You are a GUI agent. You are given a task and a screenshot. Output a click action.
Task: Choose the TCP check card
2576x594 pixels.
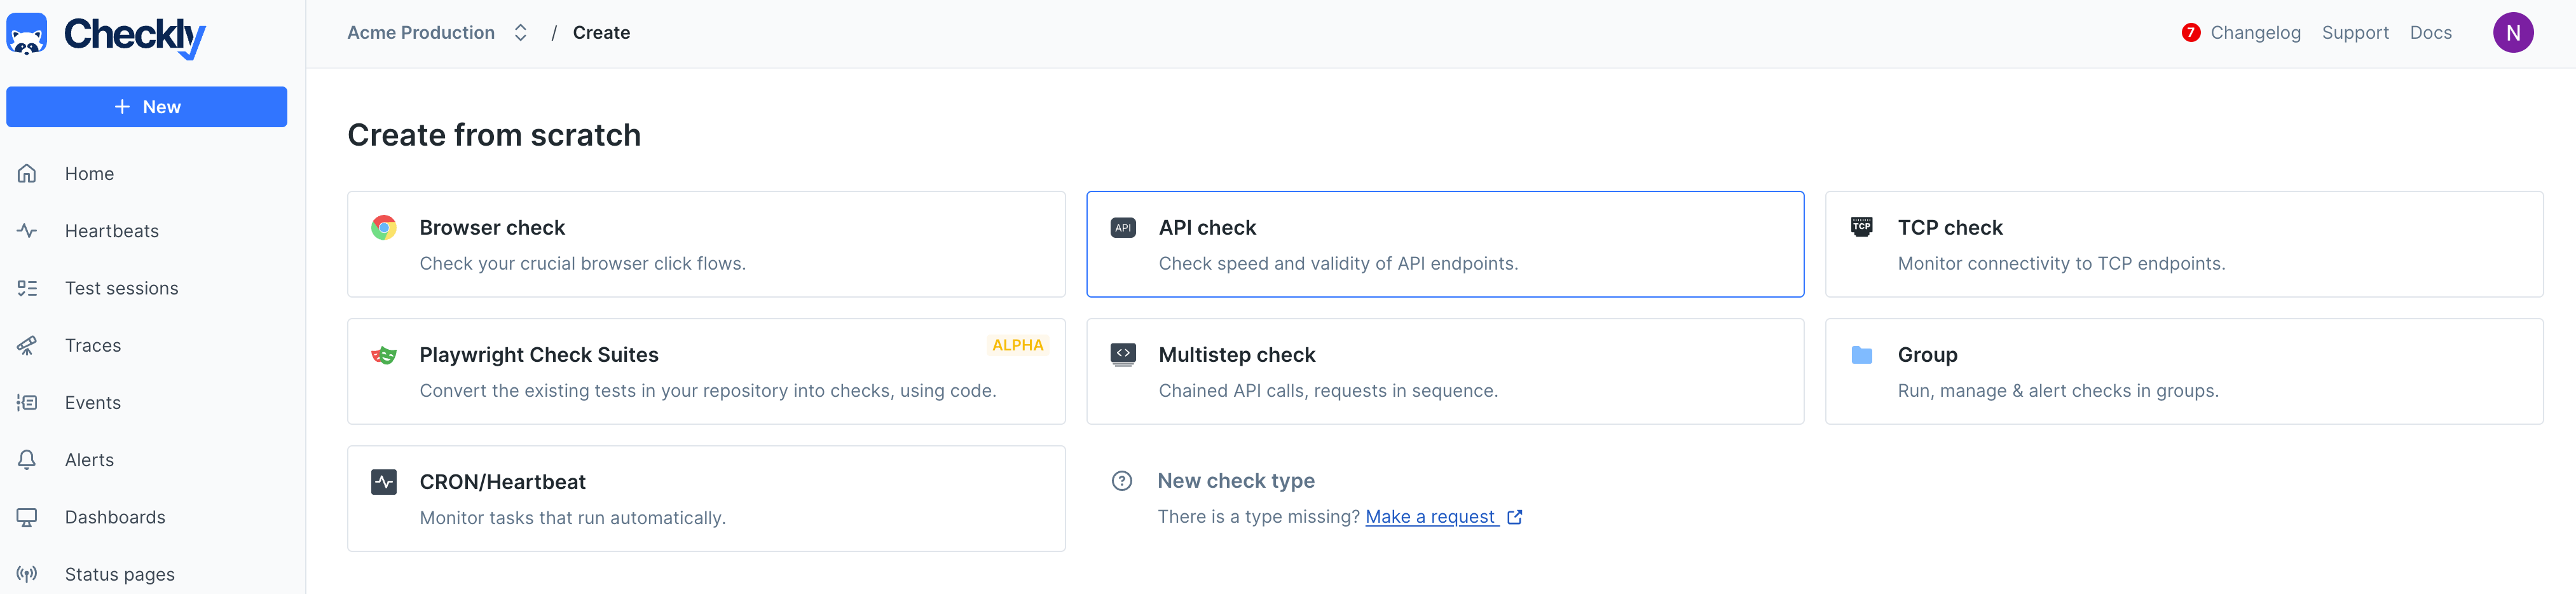[x=2184, y=244]
